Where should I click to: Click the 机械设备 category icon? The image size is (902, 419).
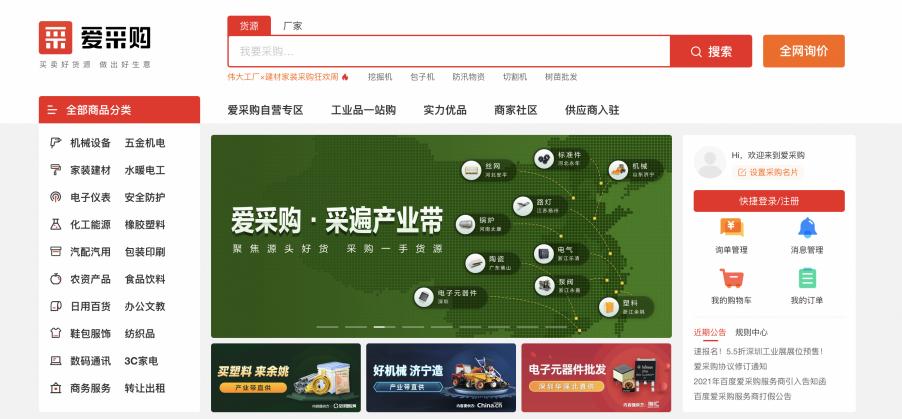[x=56, y=143]
